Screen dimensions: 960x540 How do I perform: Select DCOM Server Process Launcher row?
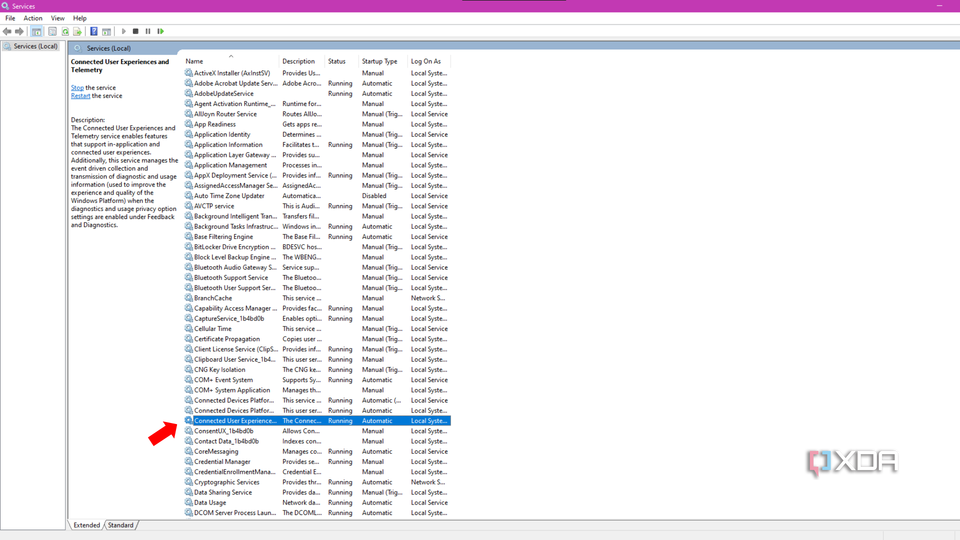[x=317, y=513]
